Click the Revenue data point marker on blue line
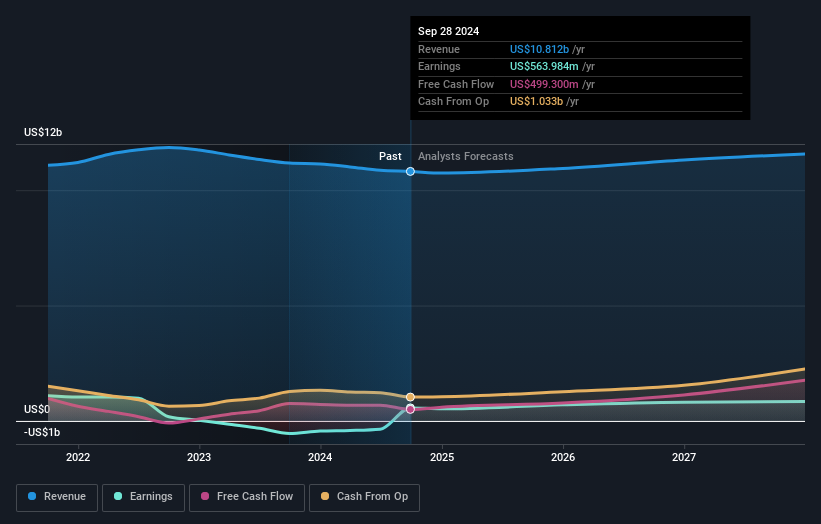 [x=410, y=171]
